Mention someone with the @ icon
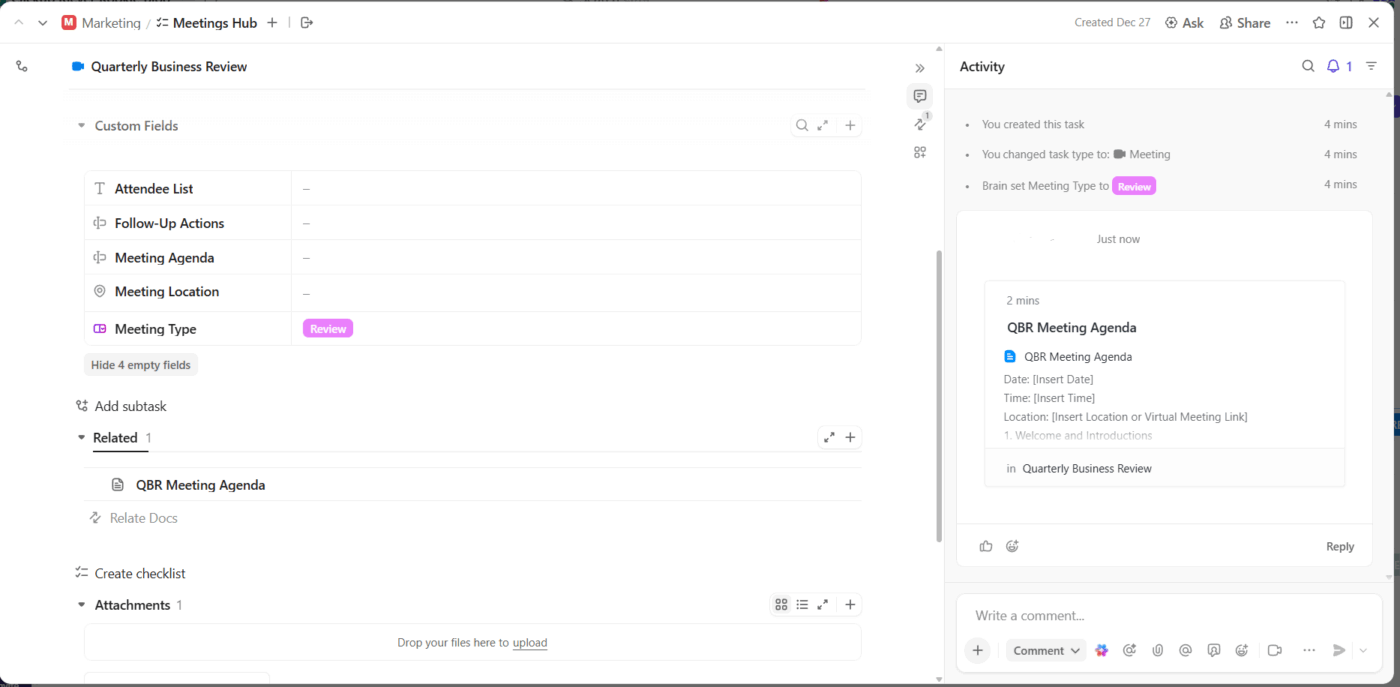 pyautogui.click(x=1185, y=650)
